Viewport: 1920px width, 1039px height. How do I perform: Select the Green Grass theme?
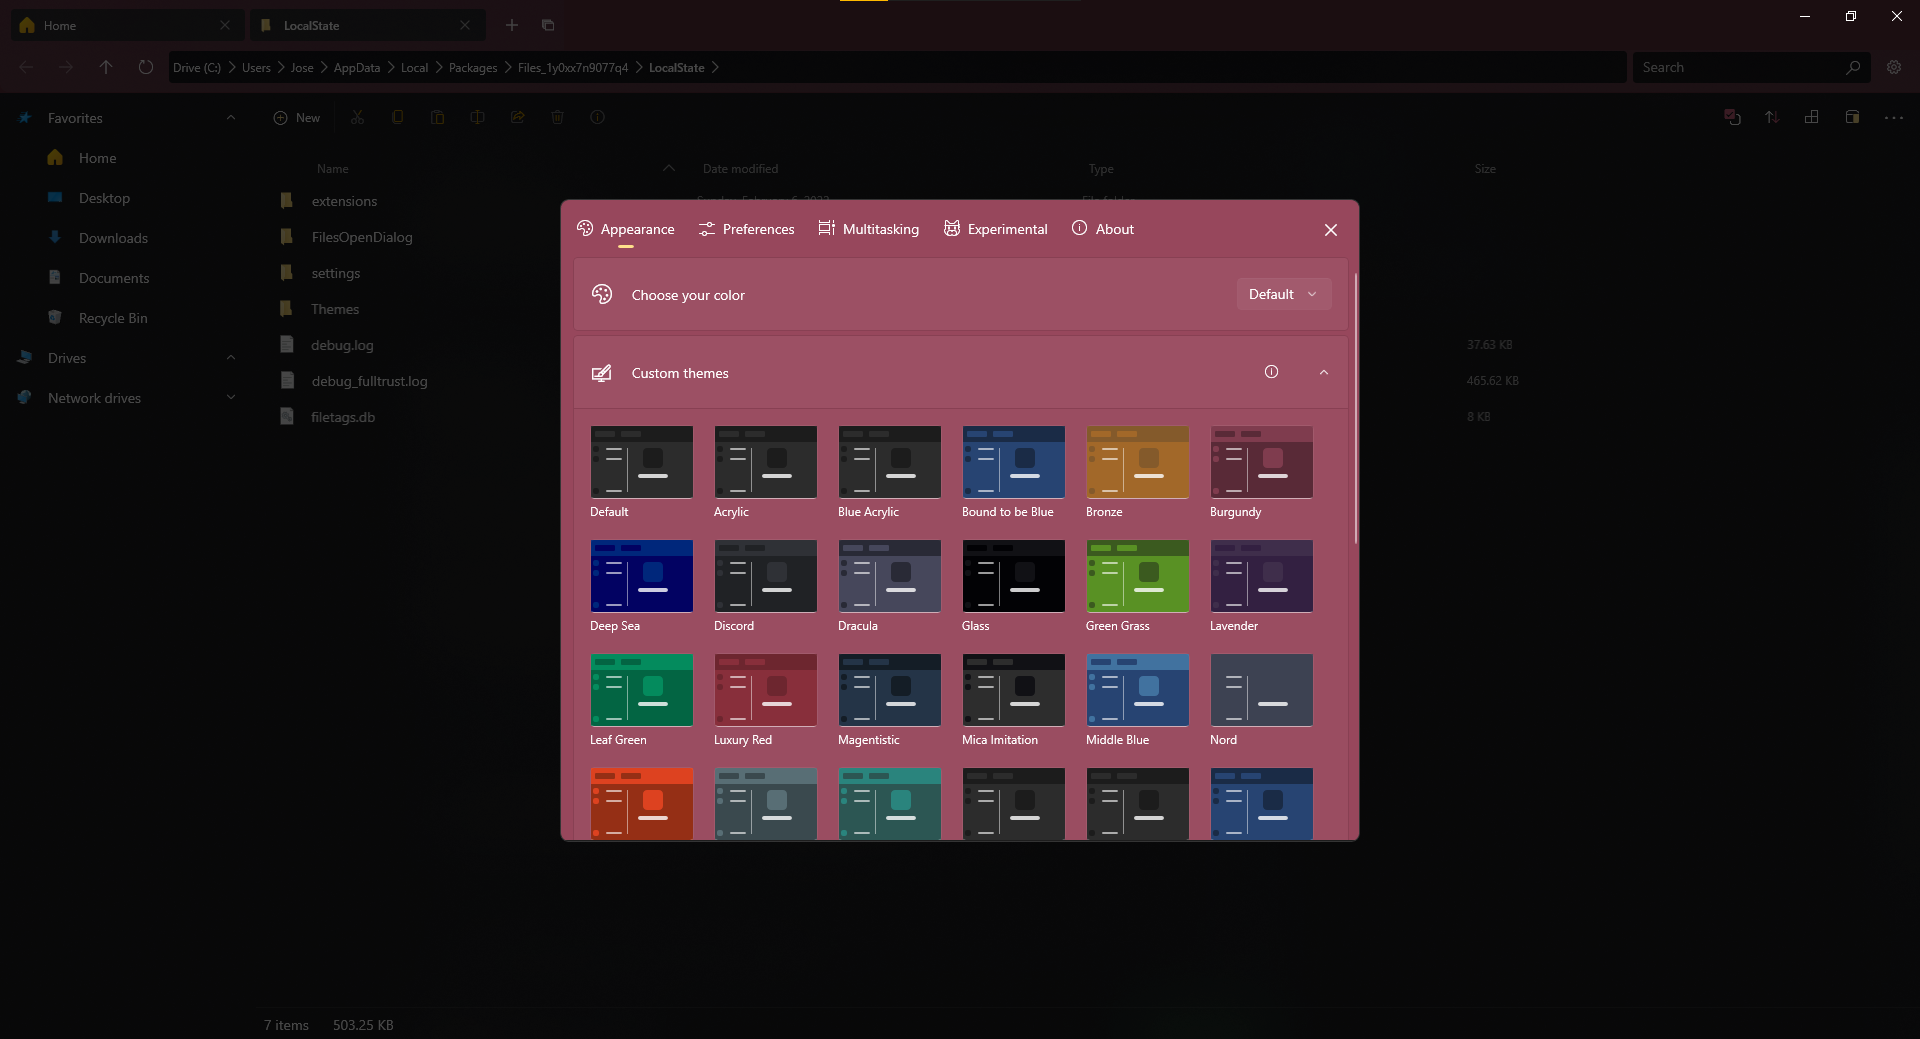click(x=1138, y=576)
